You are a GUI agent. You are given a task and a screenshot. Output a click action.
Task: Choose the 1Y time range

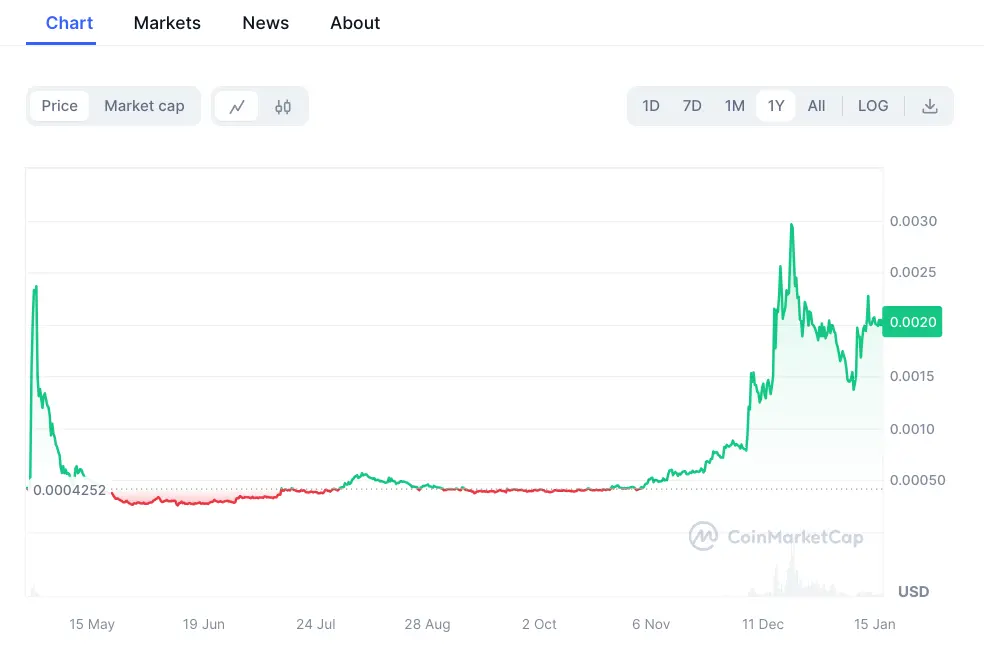[x=776, y=106]
